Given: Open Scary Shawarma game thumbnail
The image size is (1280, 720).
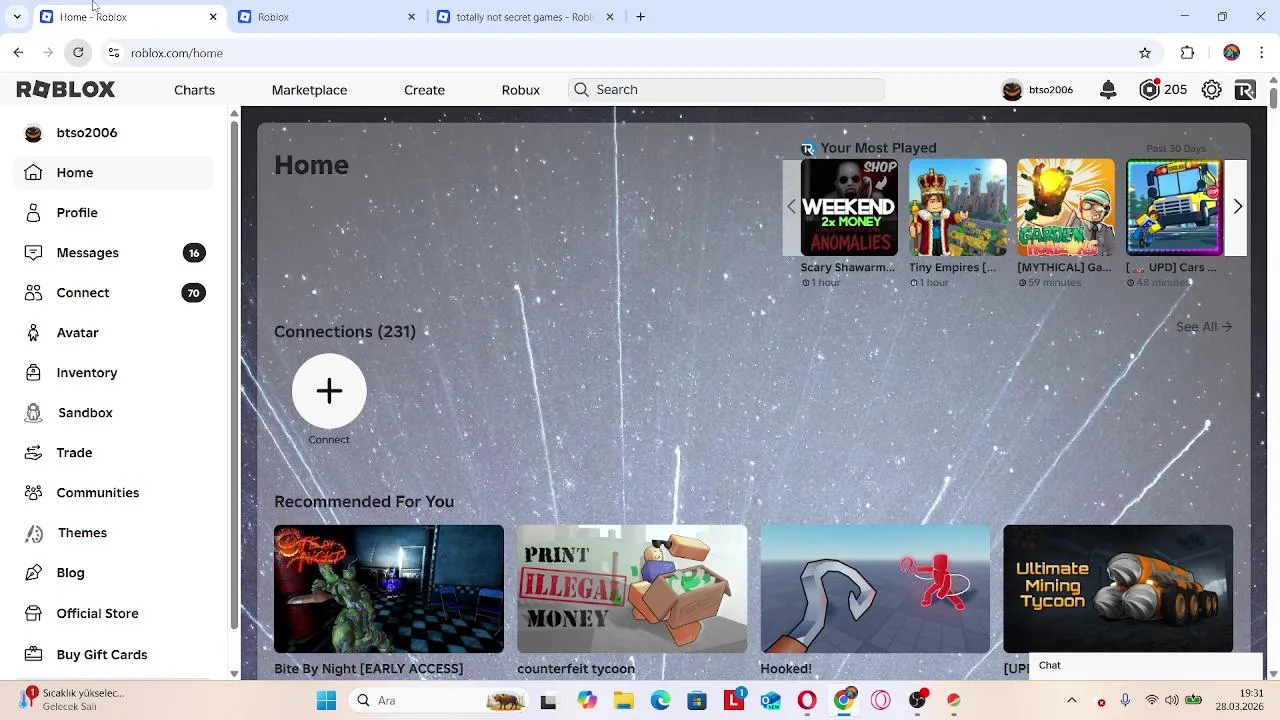Looking at the screenshot, I should [849, 207].
